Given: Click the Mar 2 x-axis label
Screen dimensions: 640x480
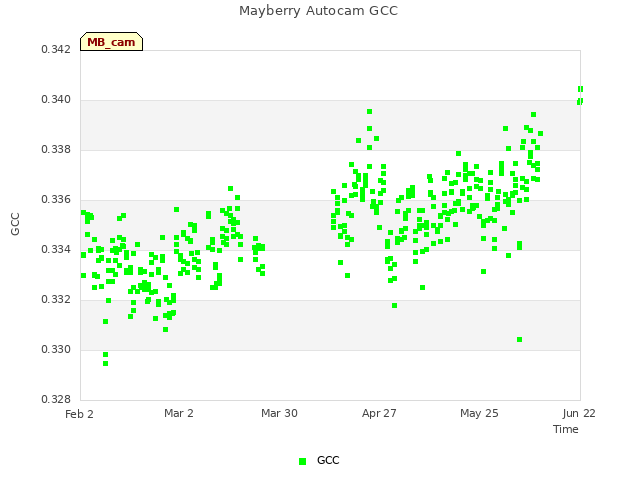Looking at the screenshot, I should click(179, 413).
